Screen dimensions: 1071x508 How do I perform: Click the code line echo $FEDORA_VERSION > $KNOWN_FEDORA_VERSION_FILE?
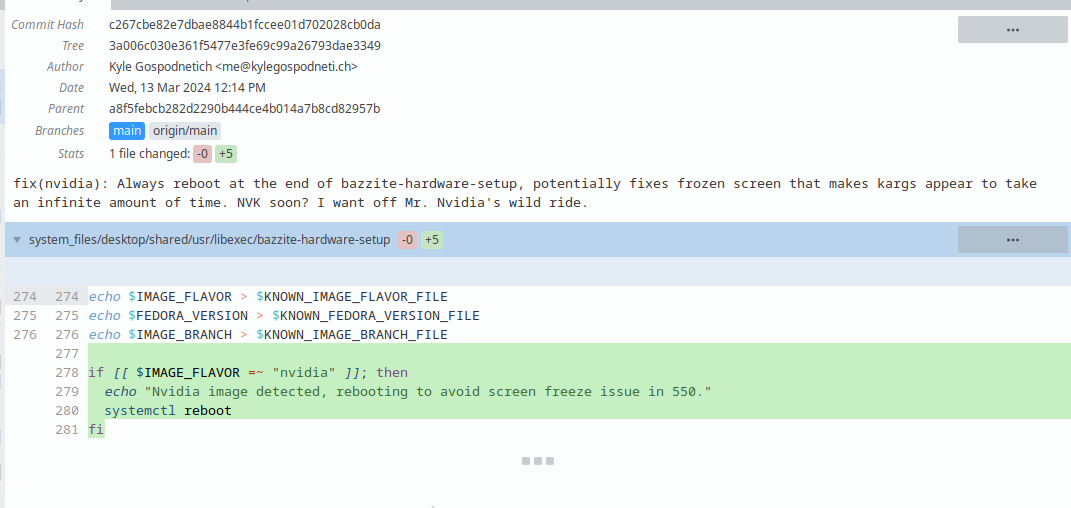click(x=284, y=315)
